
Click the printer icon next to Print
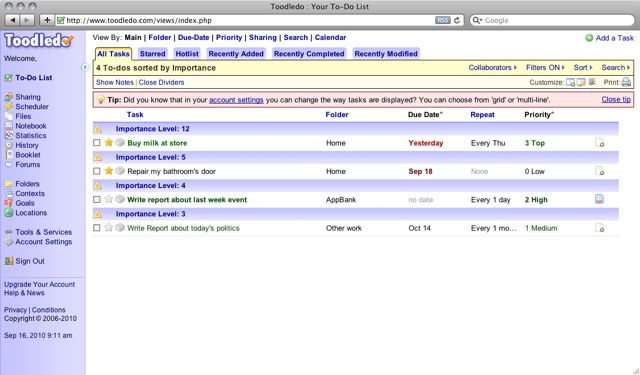(626, 82)
